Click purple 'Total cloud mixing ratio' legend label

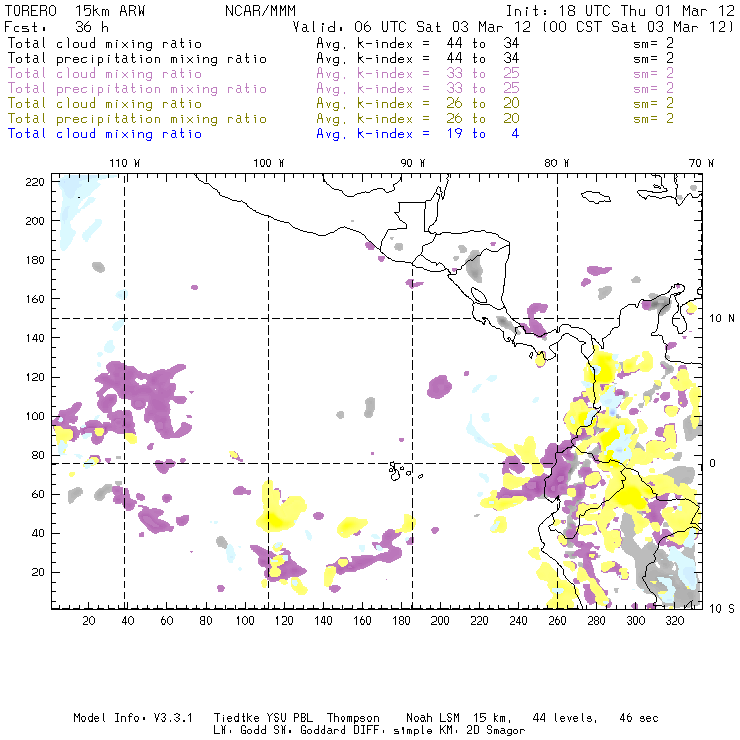click(x=105, y=74)
